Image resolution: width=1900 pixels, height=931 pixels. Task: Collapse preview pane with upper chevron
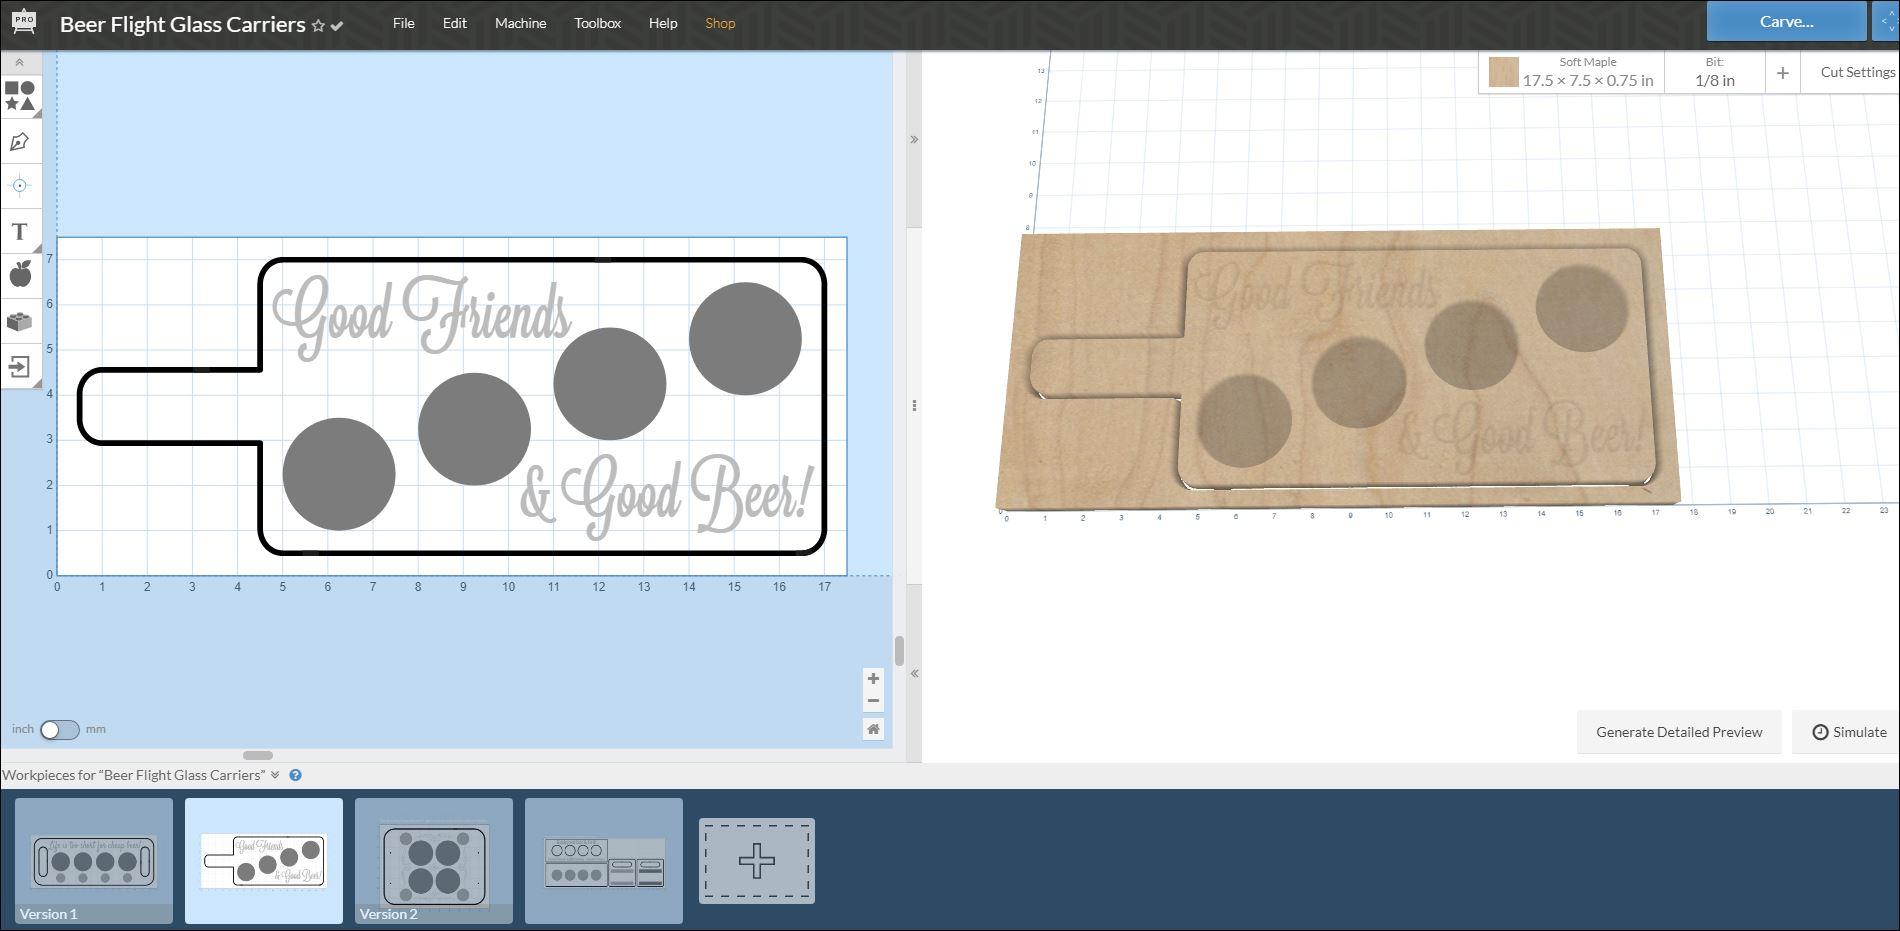[914, 139]
